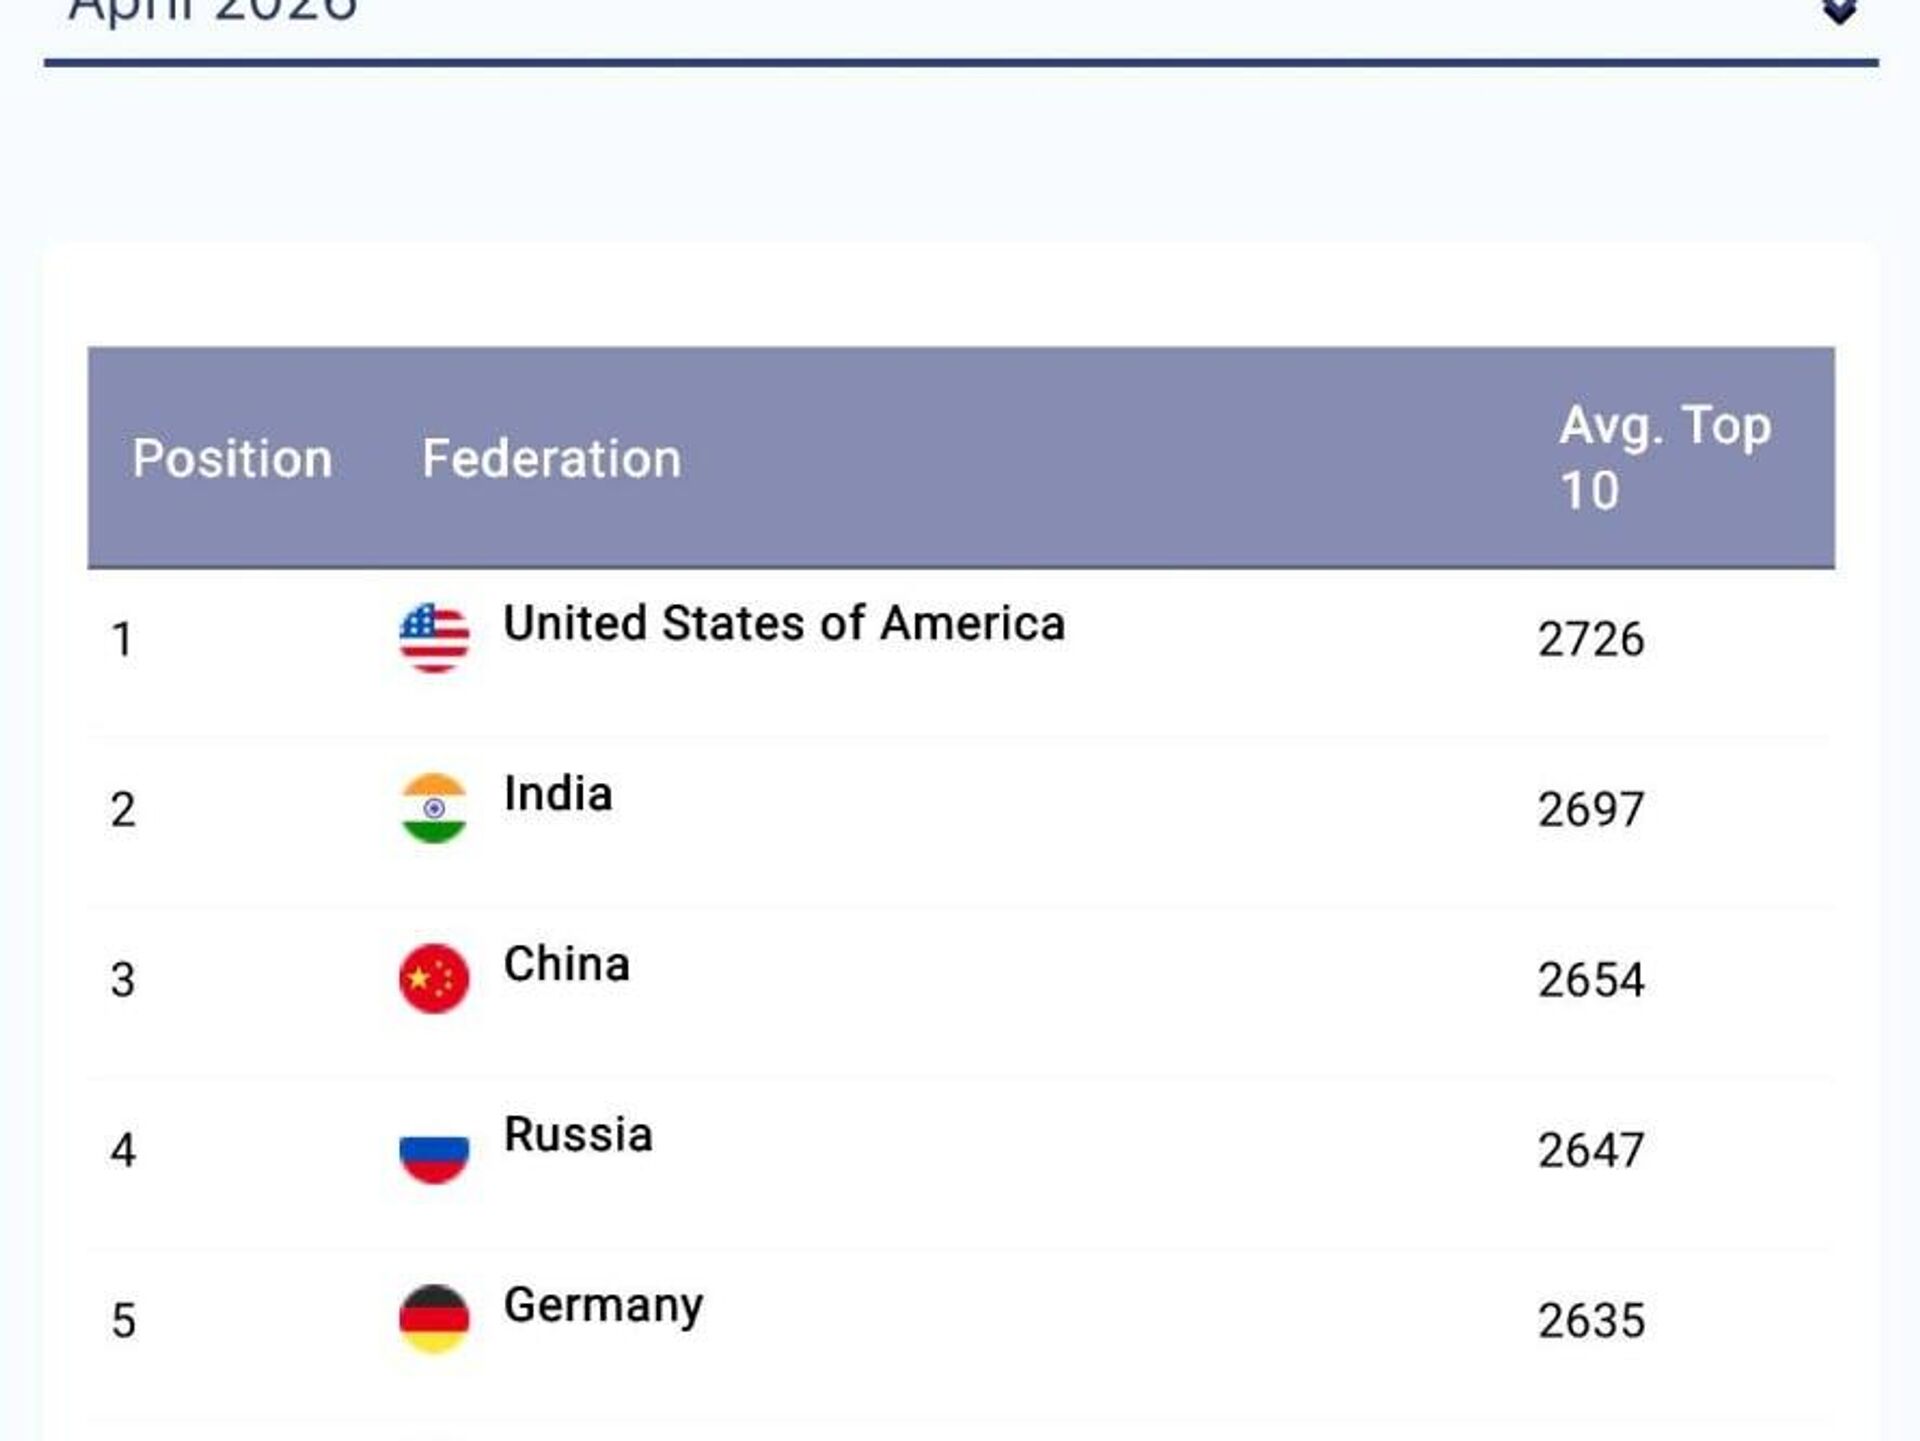This screenshot has width=1920, height=1441.
Task: Expand the April date period dropdown
Action: [x=212, y=10]
